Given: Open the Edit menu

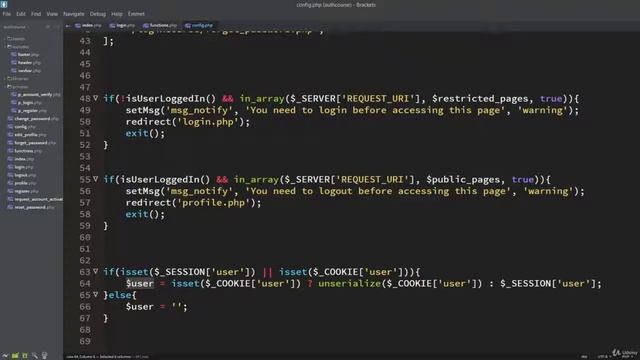Looking at the screenshot, I should click(x=21, y=14).
